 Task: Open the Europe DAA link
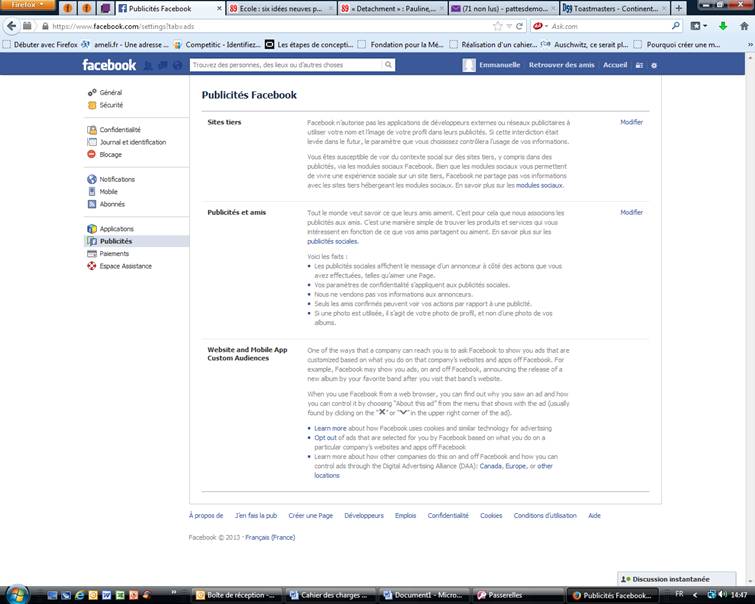pos(515,466)
